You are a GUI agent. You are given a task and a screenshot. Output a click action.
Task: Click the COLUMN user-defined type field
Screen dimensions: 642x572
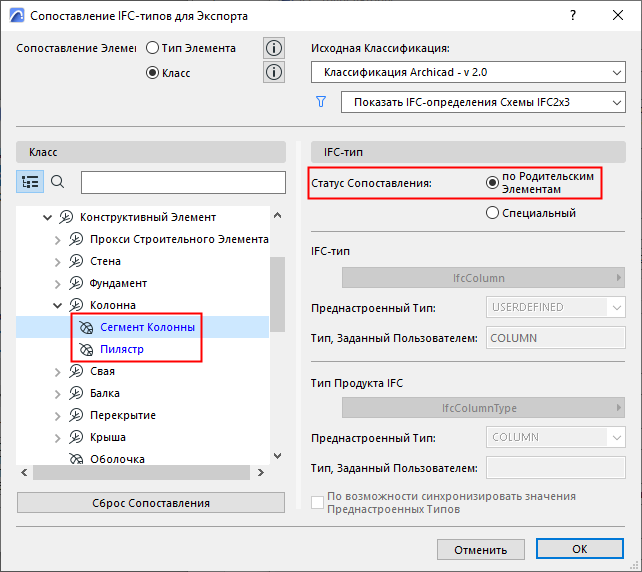556,338
